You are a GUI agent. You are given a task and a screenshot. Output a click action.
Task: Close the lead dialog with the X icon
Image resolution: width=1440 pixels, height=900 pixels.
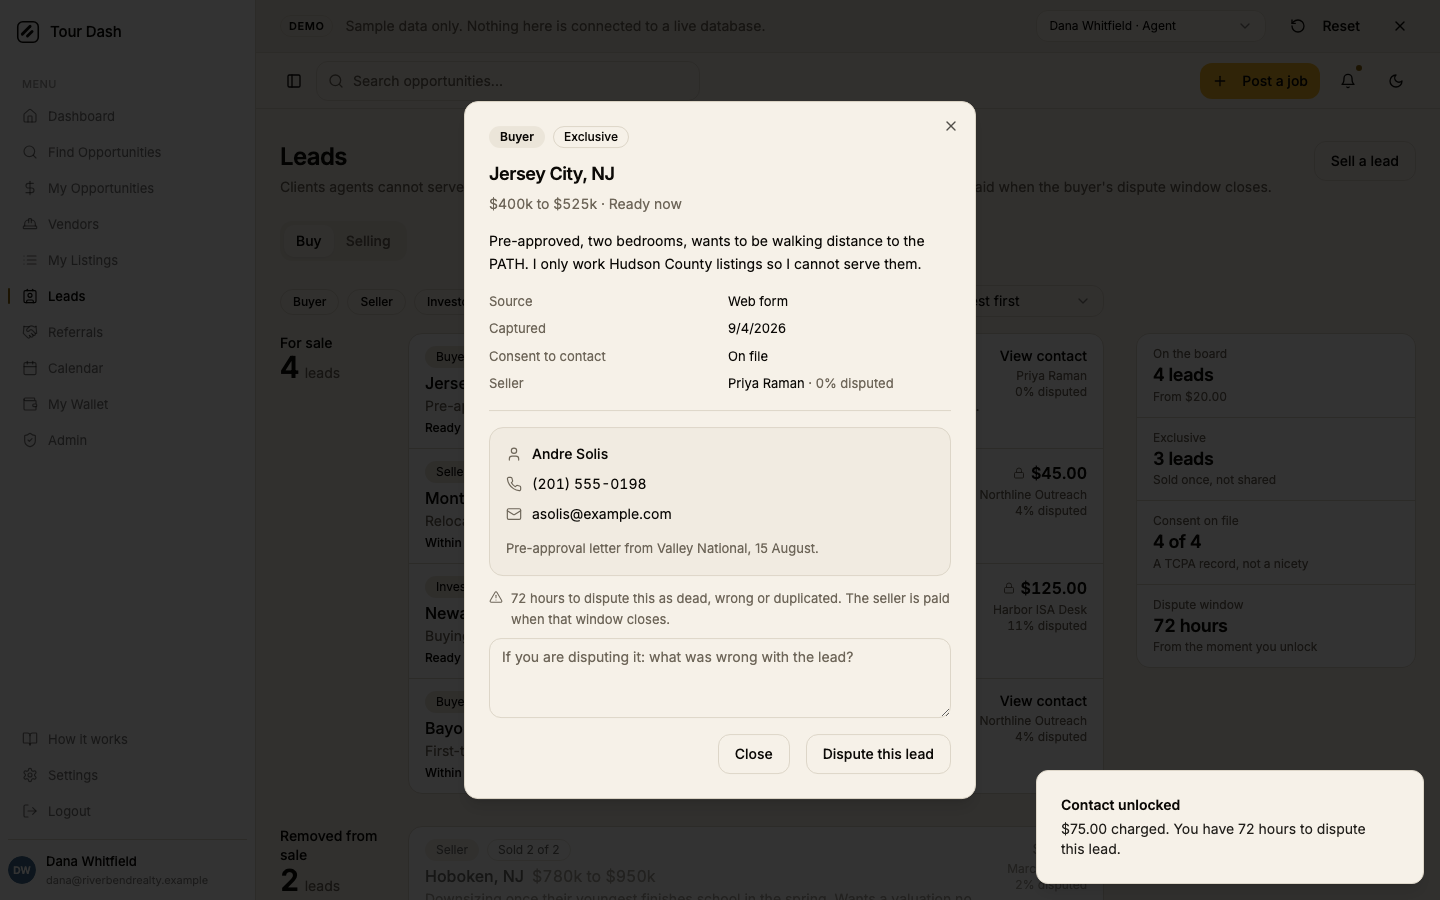coord(951,126)
